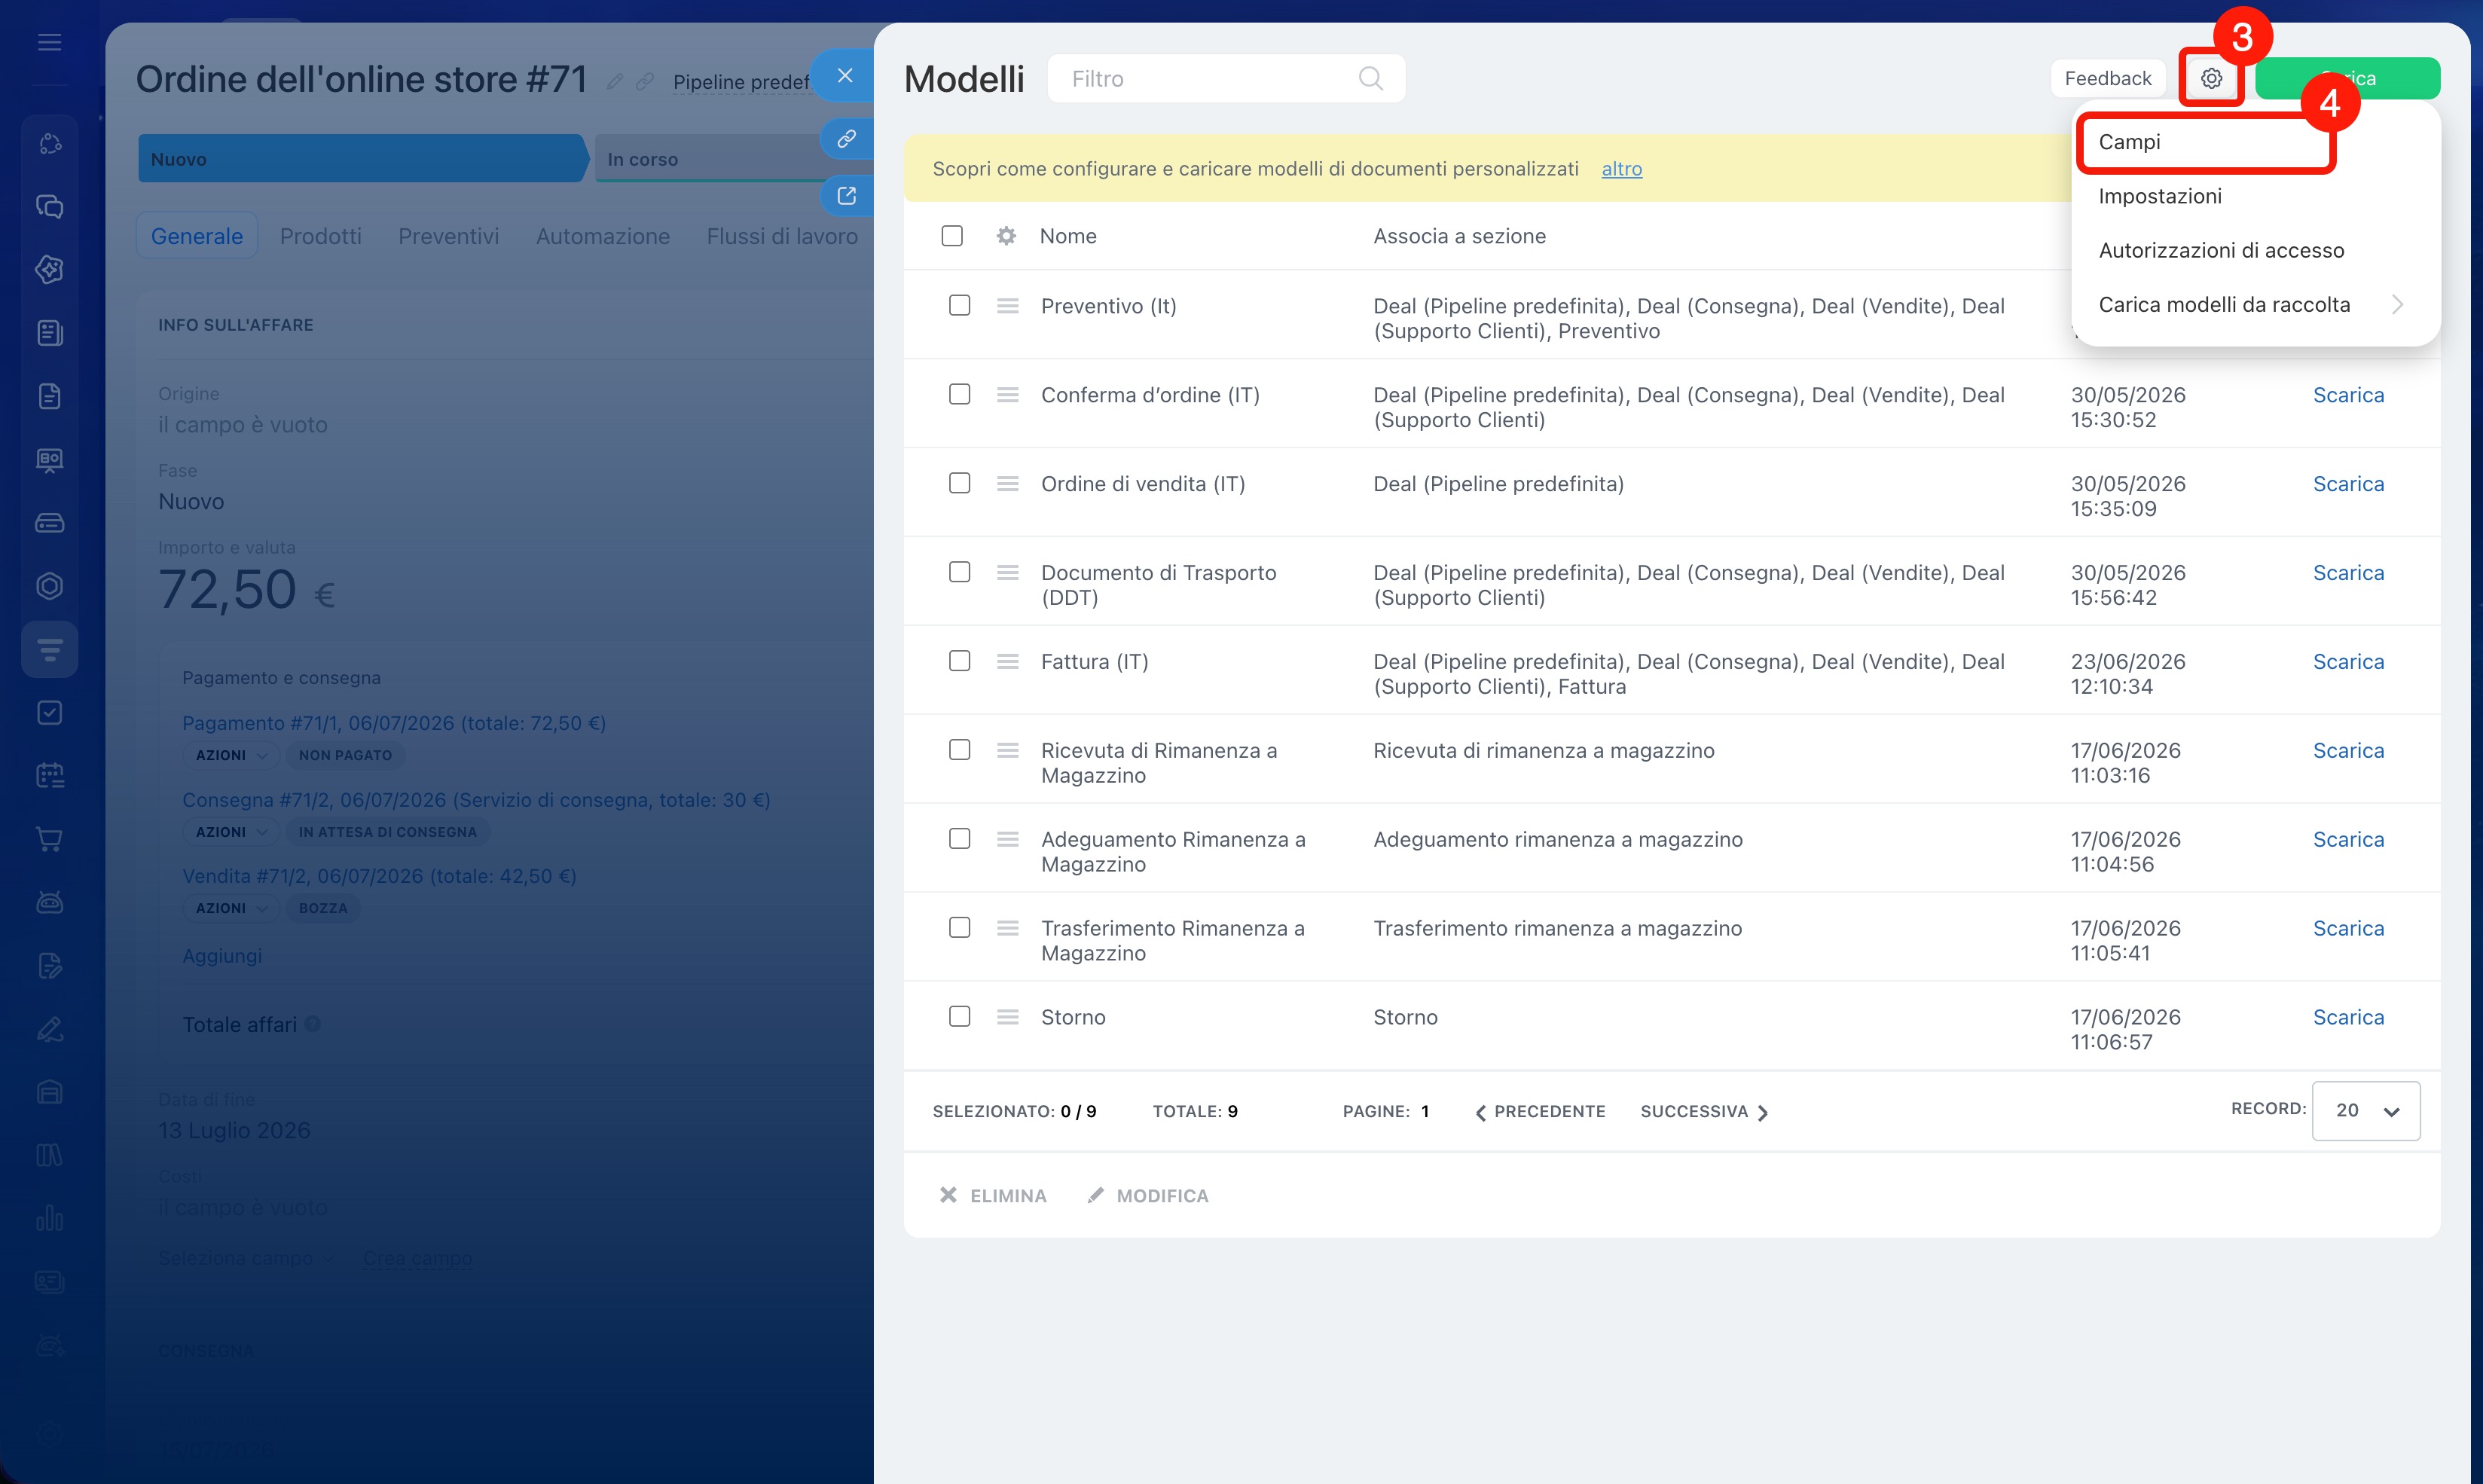
Task: Check the Ordine di vendita (IT) checkbox
Action: pyautogui.click(x=959, y=483)
